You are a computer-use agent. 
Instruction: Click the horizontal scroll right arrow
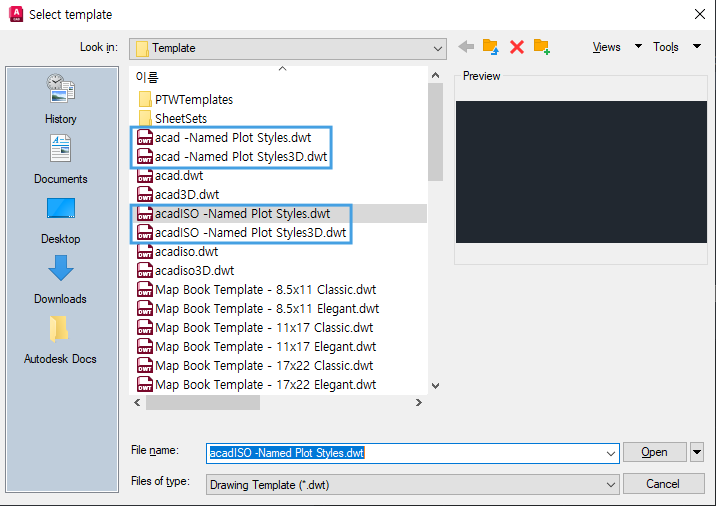click(418, 402)
